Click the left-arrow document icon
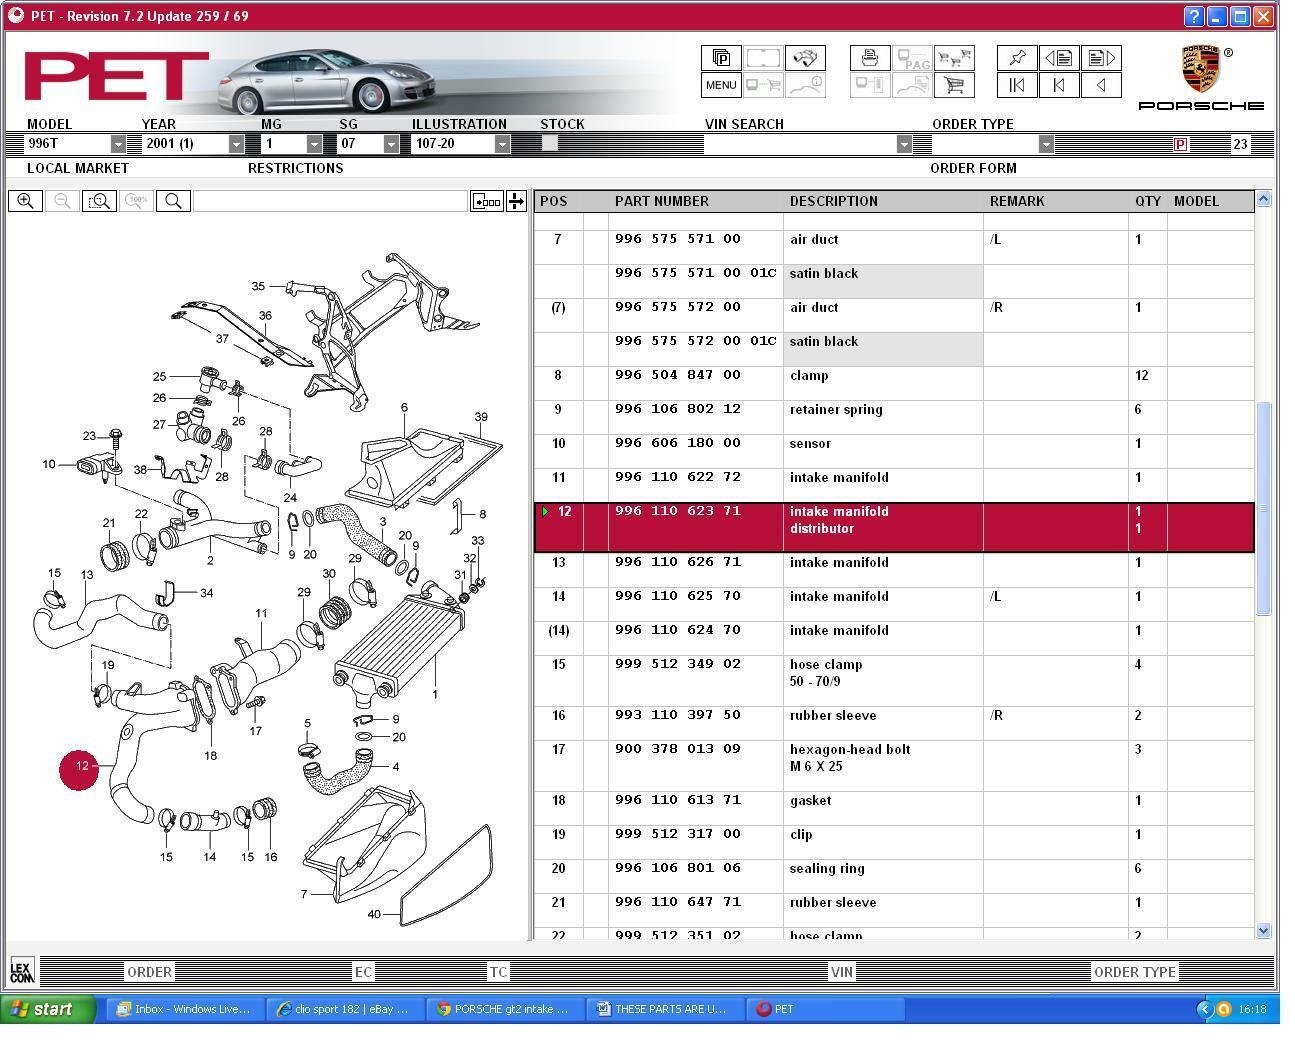Screen dimensions: 1295x1042 click(x=1059, y=58)
